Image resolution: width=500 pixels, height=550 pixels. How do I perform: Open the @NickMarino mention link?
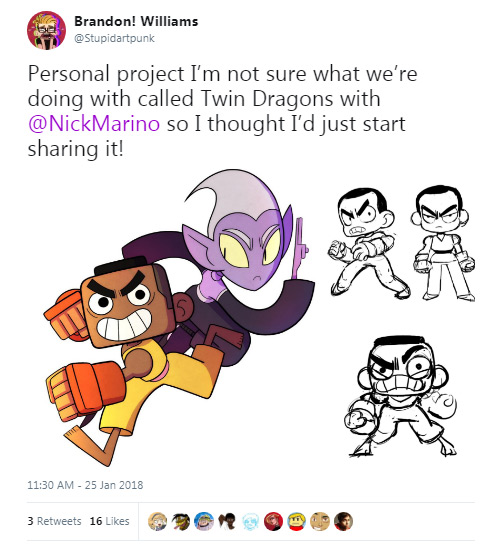pyautogui.click(x=94, y=123)
